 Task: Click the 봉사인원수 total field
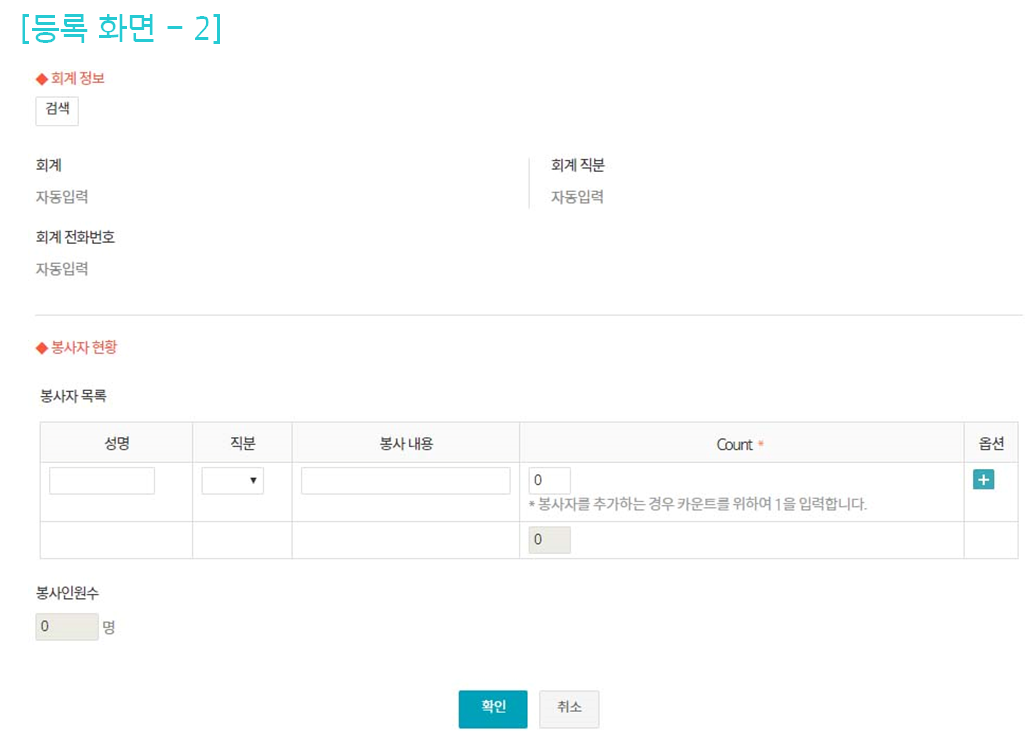(x=67, y=627)
